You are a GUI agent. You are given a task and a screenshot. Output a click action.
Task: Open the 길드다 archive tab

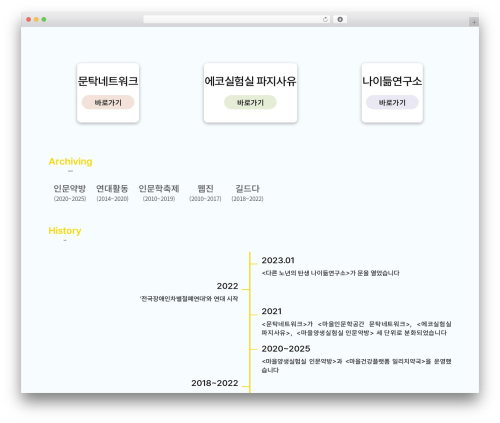(x=247, y=193)
